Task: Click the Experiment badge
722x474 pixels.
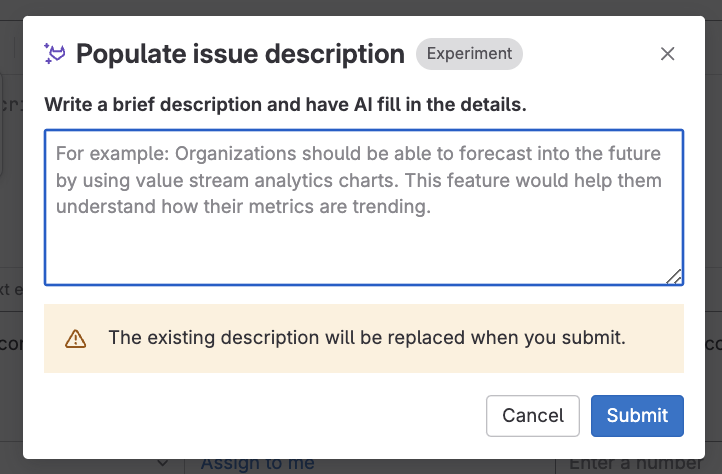Action: click(469, 54)
